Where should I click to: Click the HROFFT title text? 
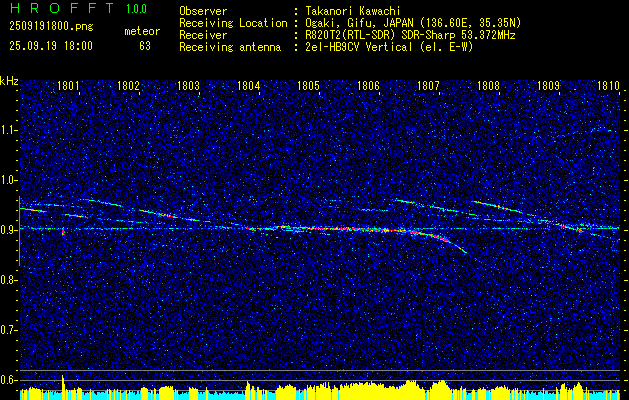click(62, 8)
